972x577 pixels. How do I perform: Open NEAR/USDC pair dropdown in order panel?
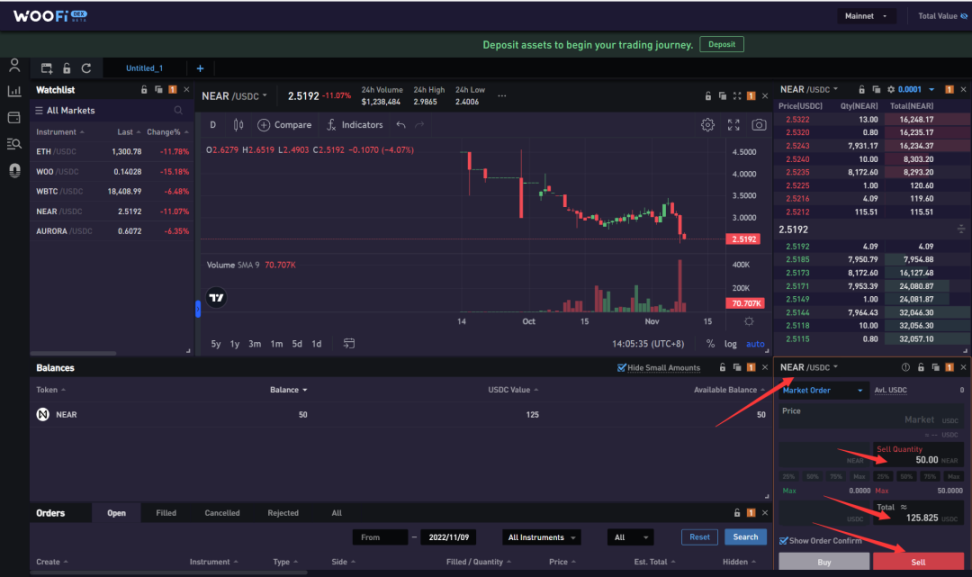pos(809,368)
